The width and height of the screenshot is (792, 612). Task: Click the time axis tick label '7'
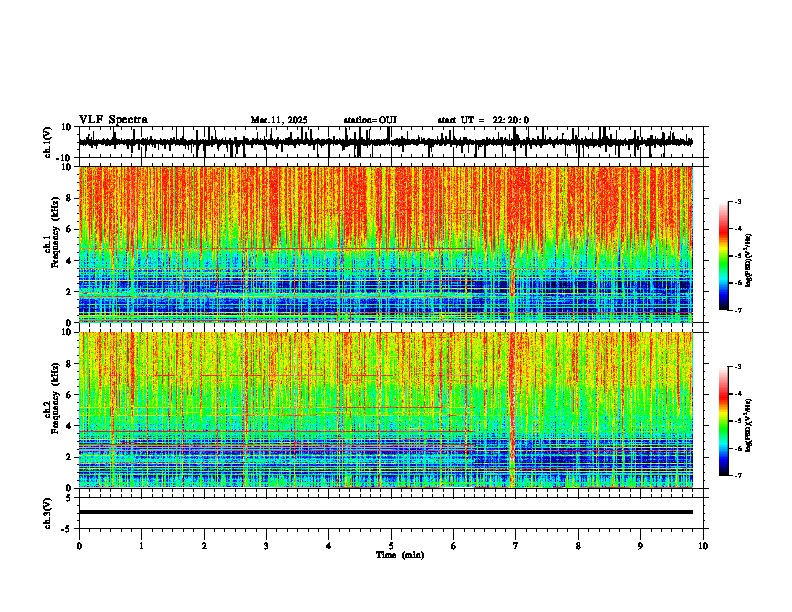tap(516, 546)
